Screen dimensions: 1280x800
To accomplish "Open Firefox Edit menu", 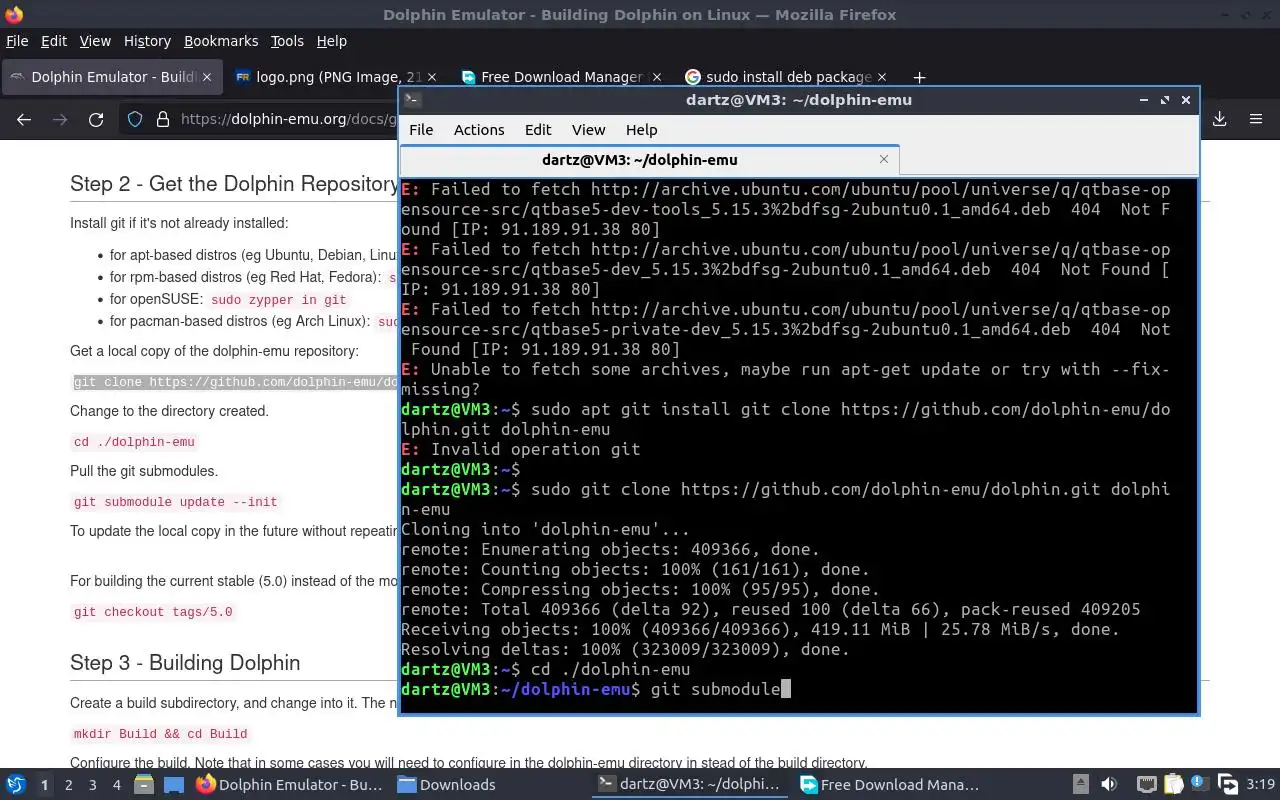I will [x=53, y=41].
